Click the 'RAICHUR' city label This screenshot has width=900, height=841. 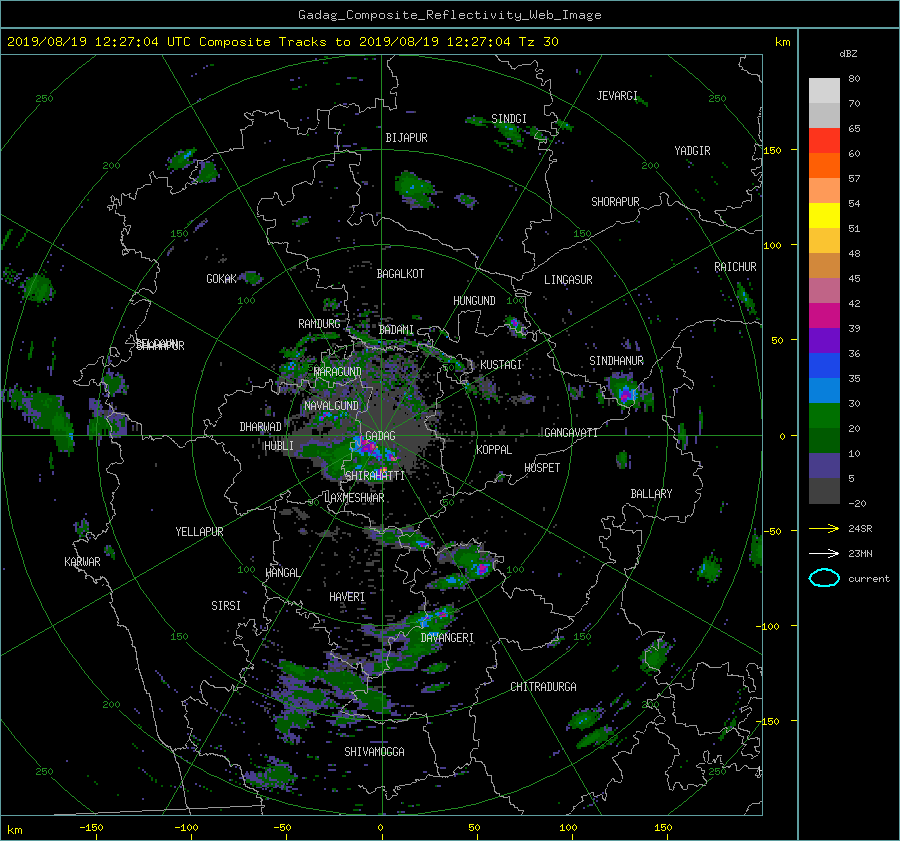pyautogui.click(x=735, y=267)
